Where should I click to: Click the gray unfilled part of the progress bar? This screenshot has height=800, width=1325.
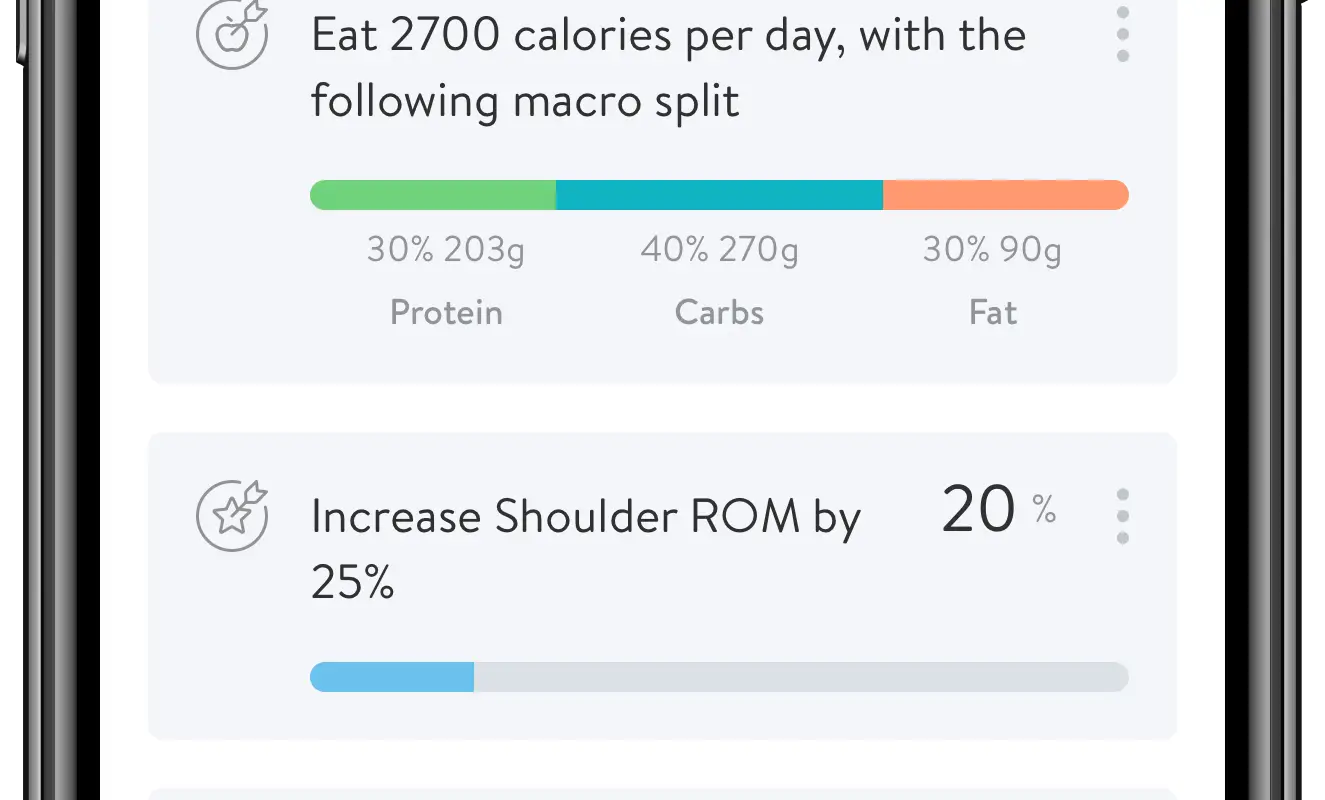click(x=801, y=677)
